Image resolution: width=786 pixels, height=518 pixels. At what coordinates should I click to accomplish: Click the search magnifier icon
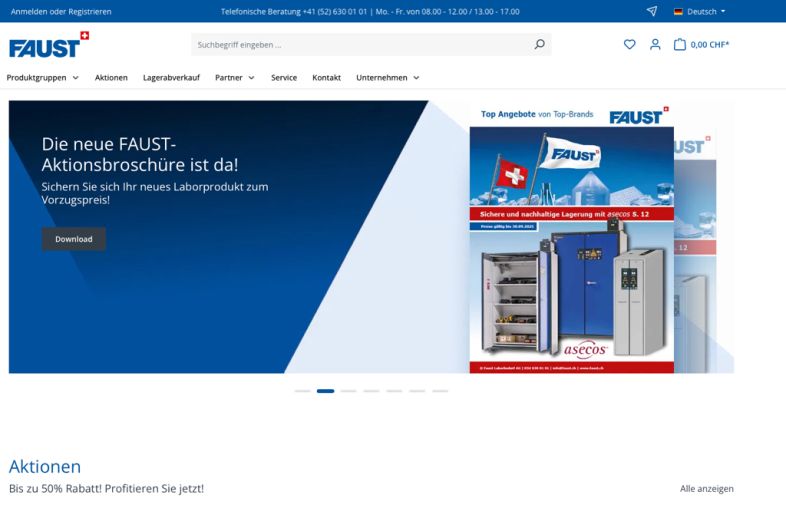(539, 44)
